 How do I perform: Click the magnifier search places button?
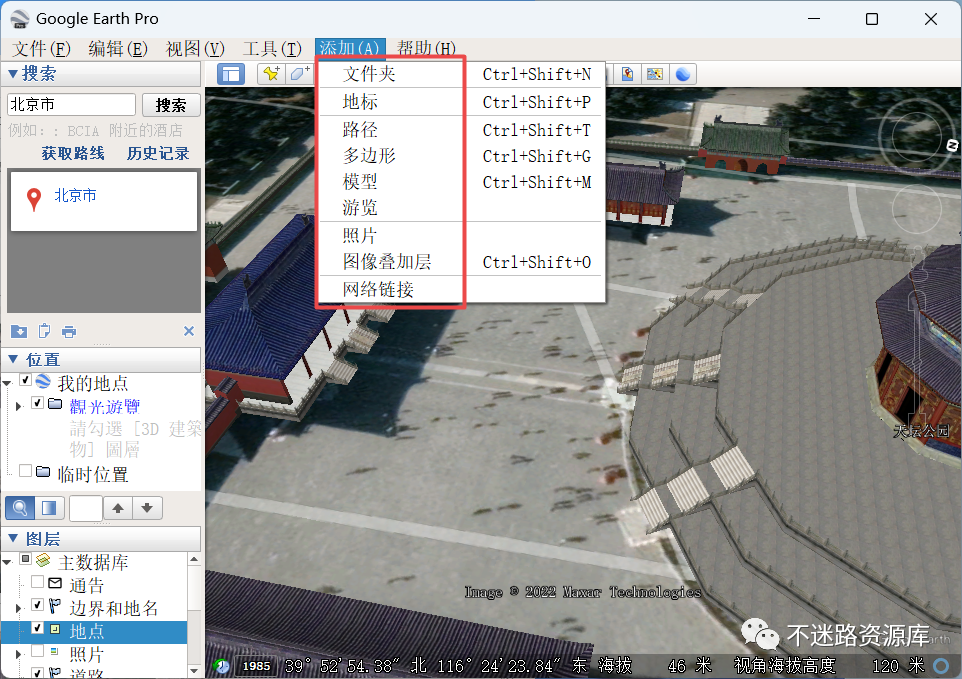pyautogui.click(x=20, y=508)
